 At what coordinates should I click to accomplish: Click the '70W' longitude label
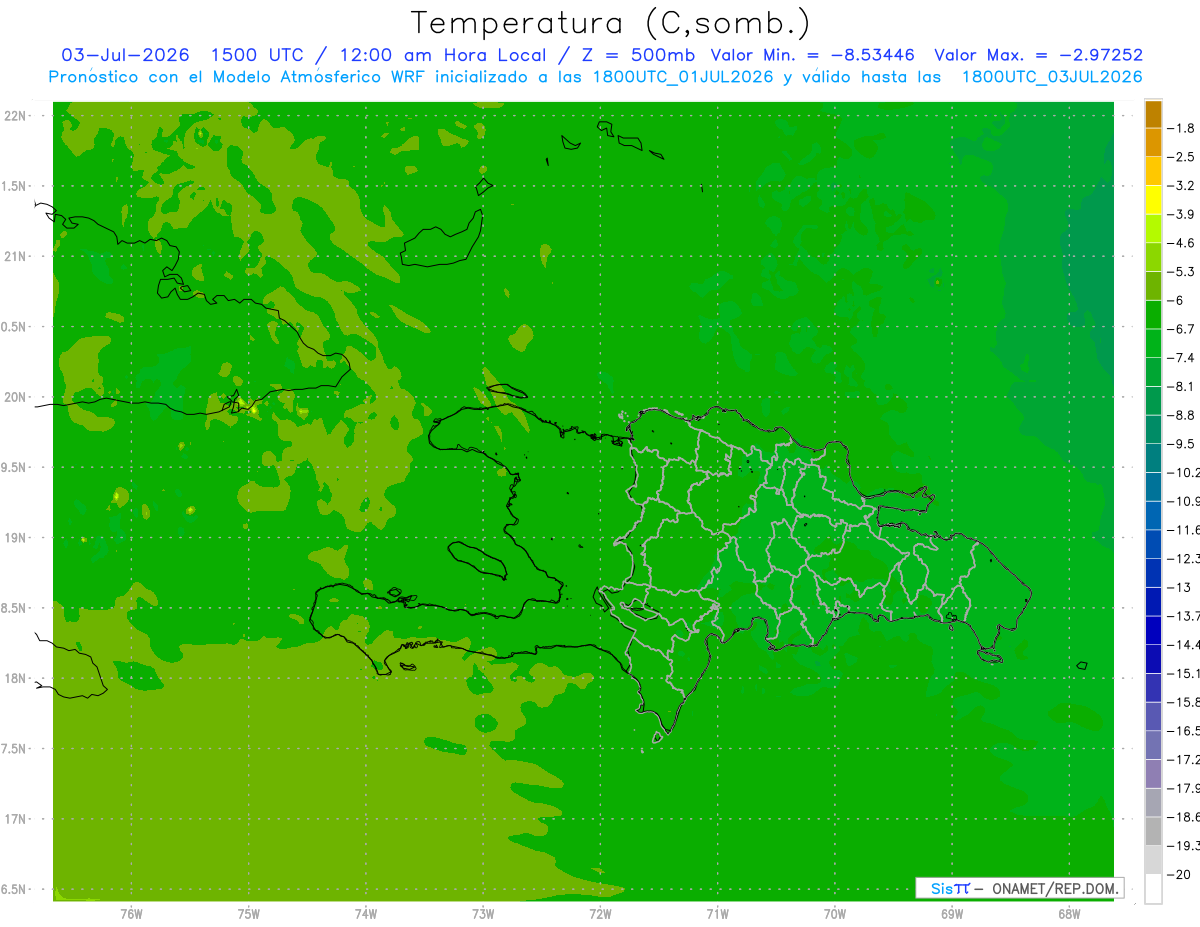point(835,913)
